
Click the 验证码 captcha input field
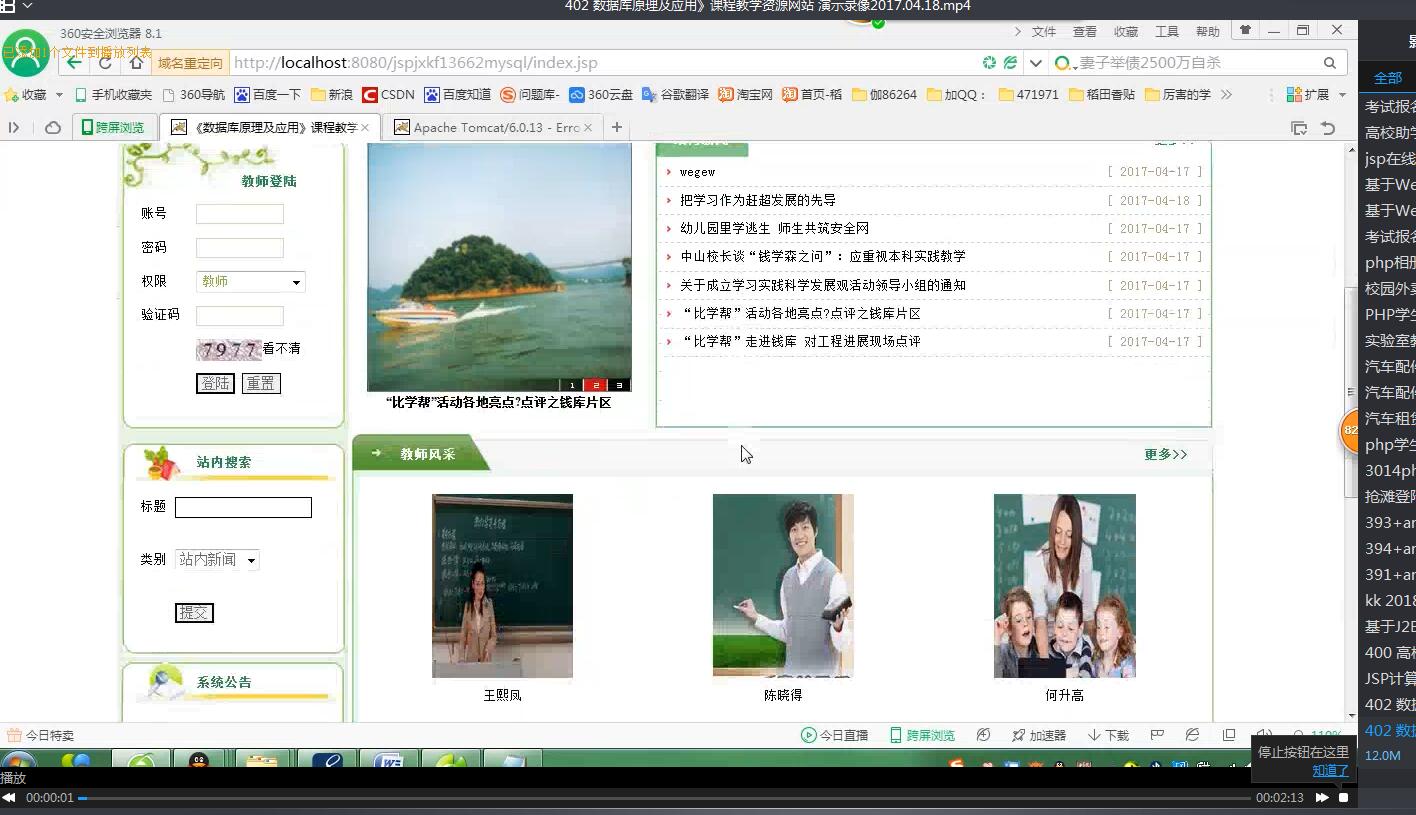click(x=240, y=316)
